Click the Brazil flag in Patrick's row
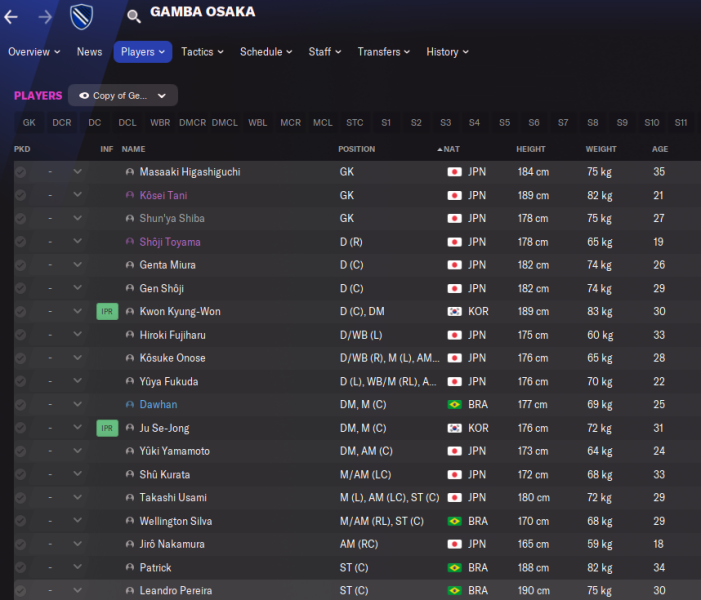Screen dimensions: 701x600 click(454, 568)
